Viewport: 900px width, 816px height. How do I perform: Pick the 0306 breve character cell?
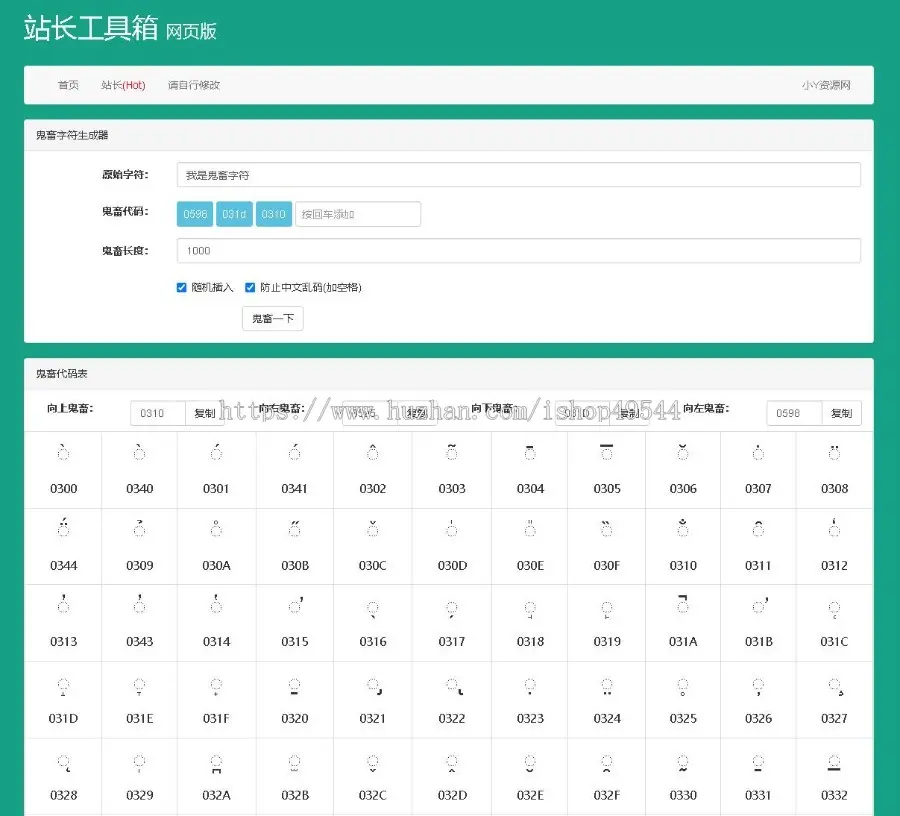pos(682,468)
